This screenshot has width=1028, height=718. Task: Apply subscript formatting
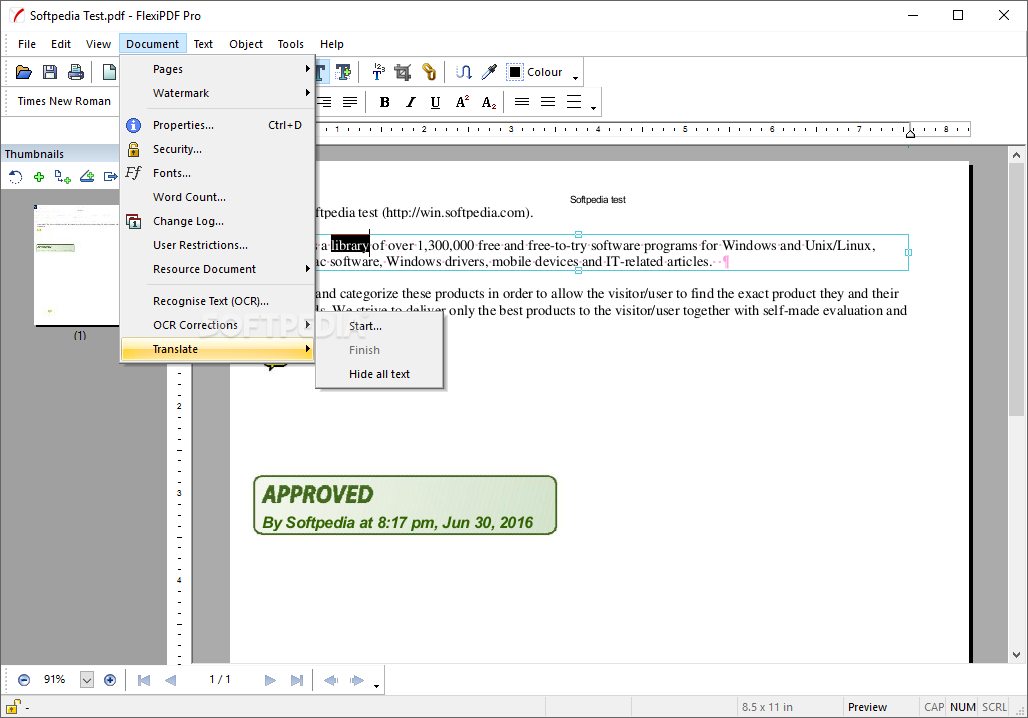[489, 102]
